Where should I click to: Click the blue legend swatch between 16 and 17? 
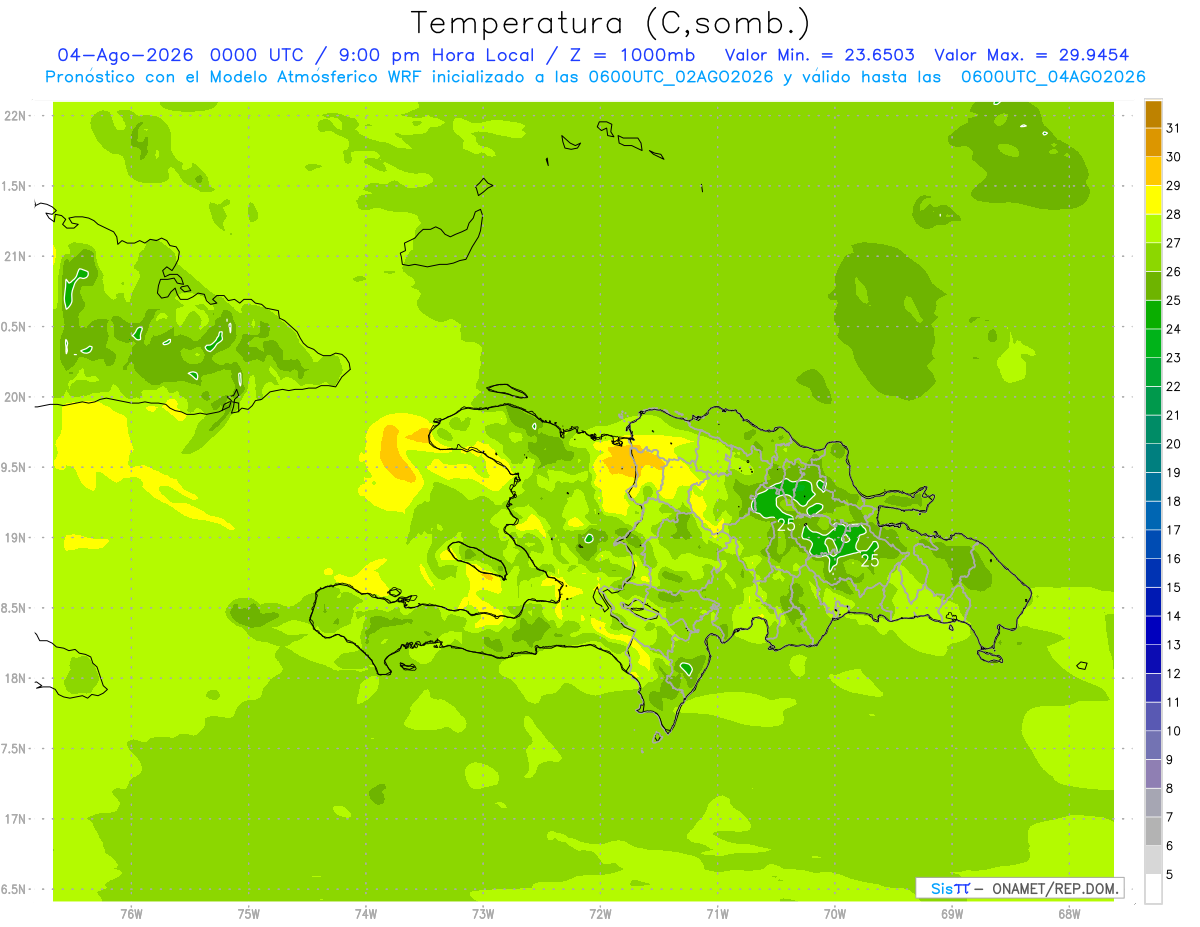[x=1153, y=545]
